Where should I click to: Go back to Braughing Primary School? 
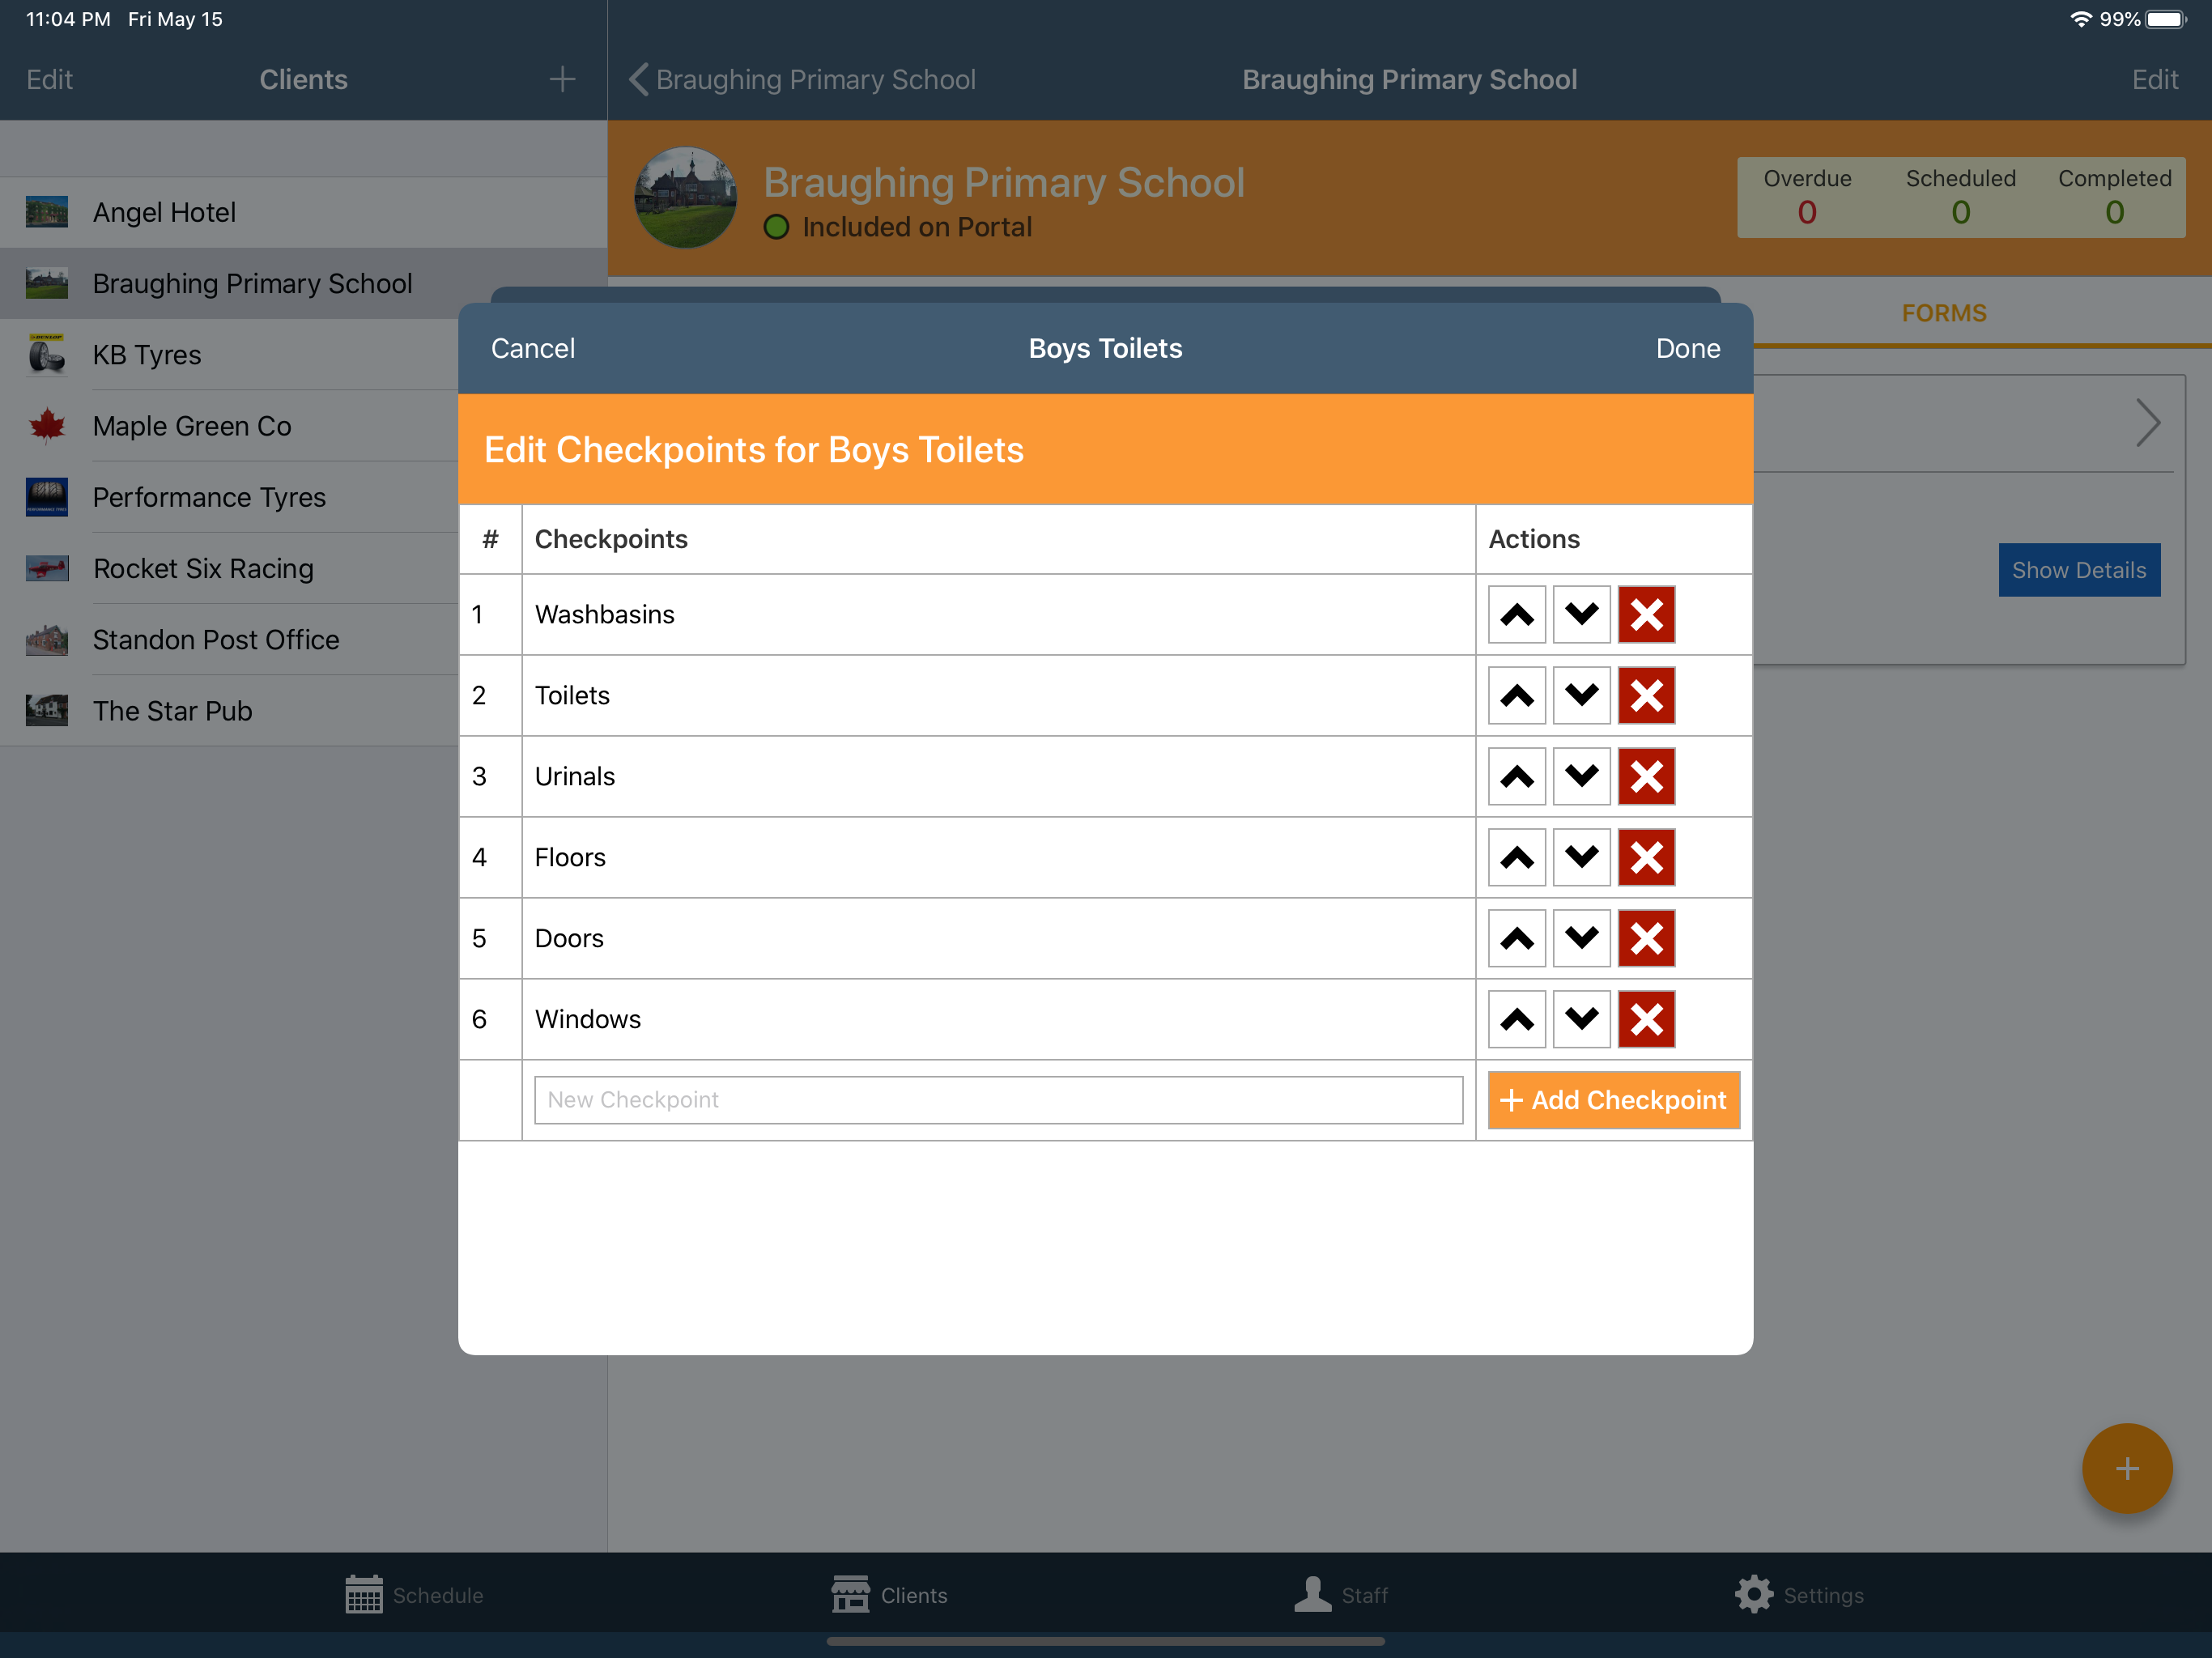pyautogui.click(x=802, y=79)
